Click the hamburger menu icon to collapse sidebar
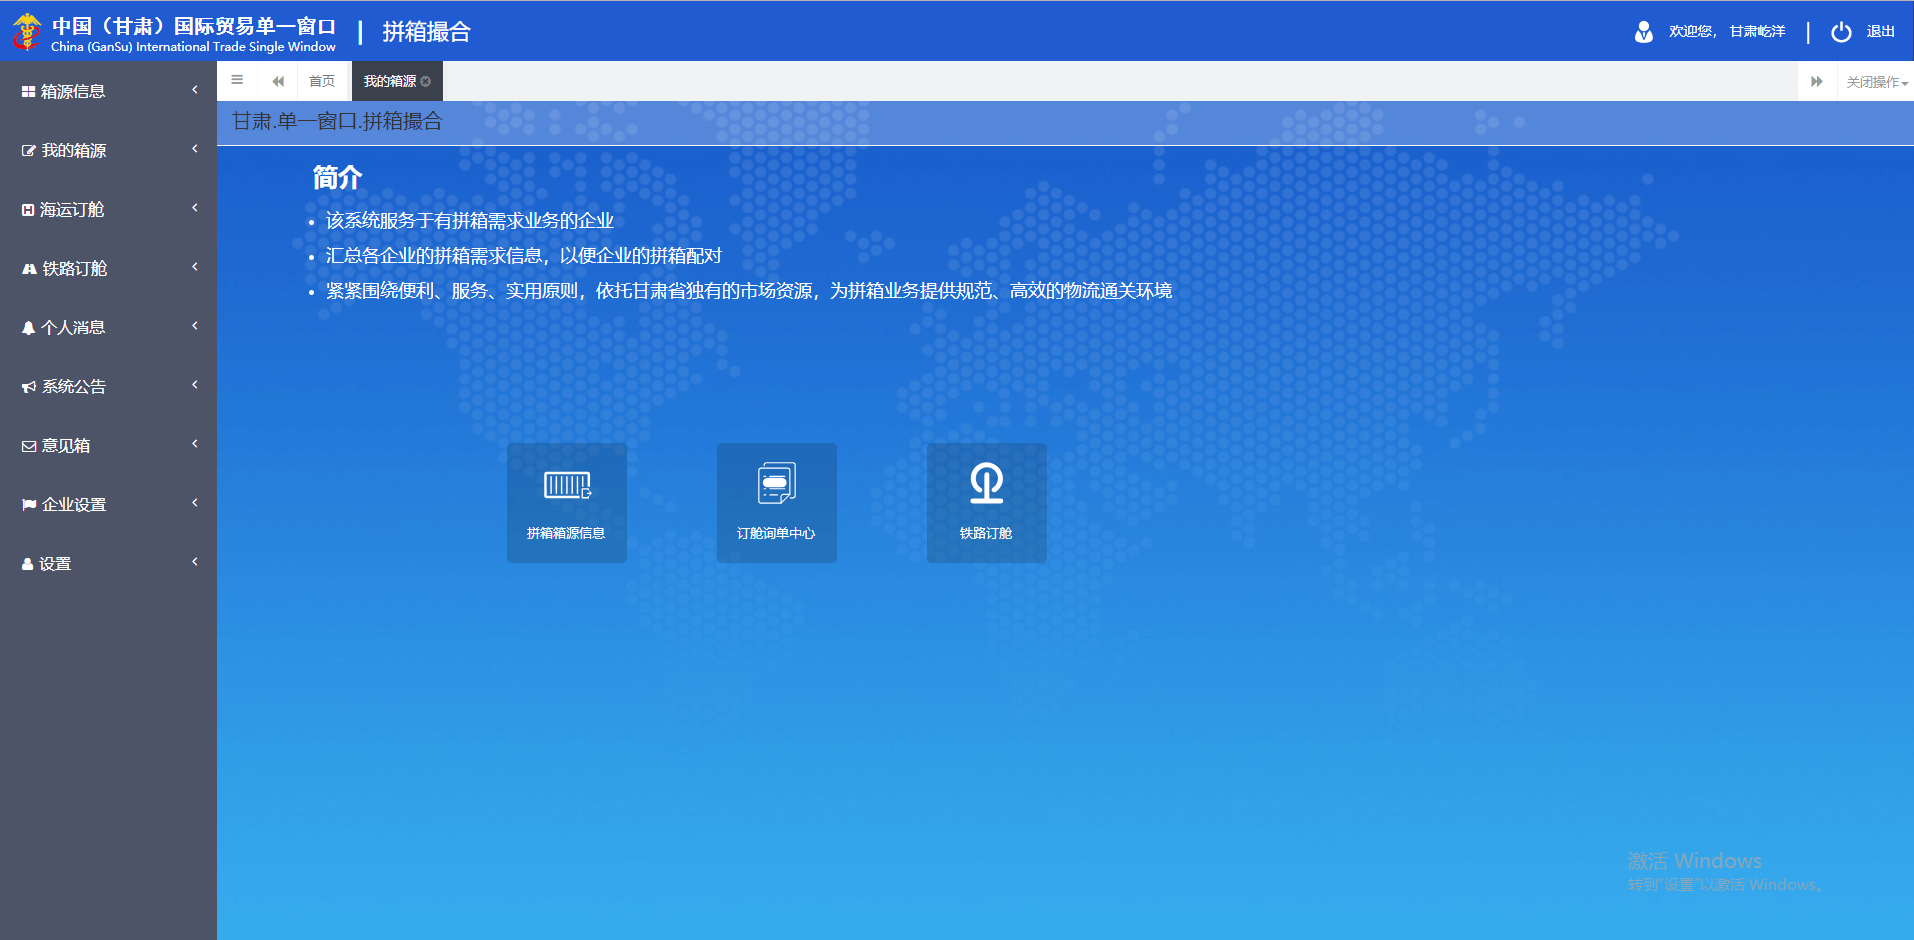Screen dimensions: 1914x940 (237, 81)
